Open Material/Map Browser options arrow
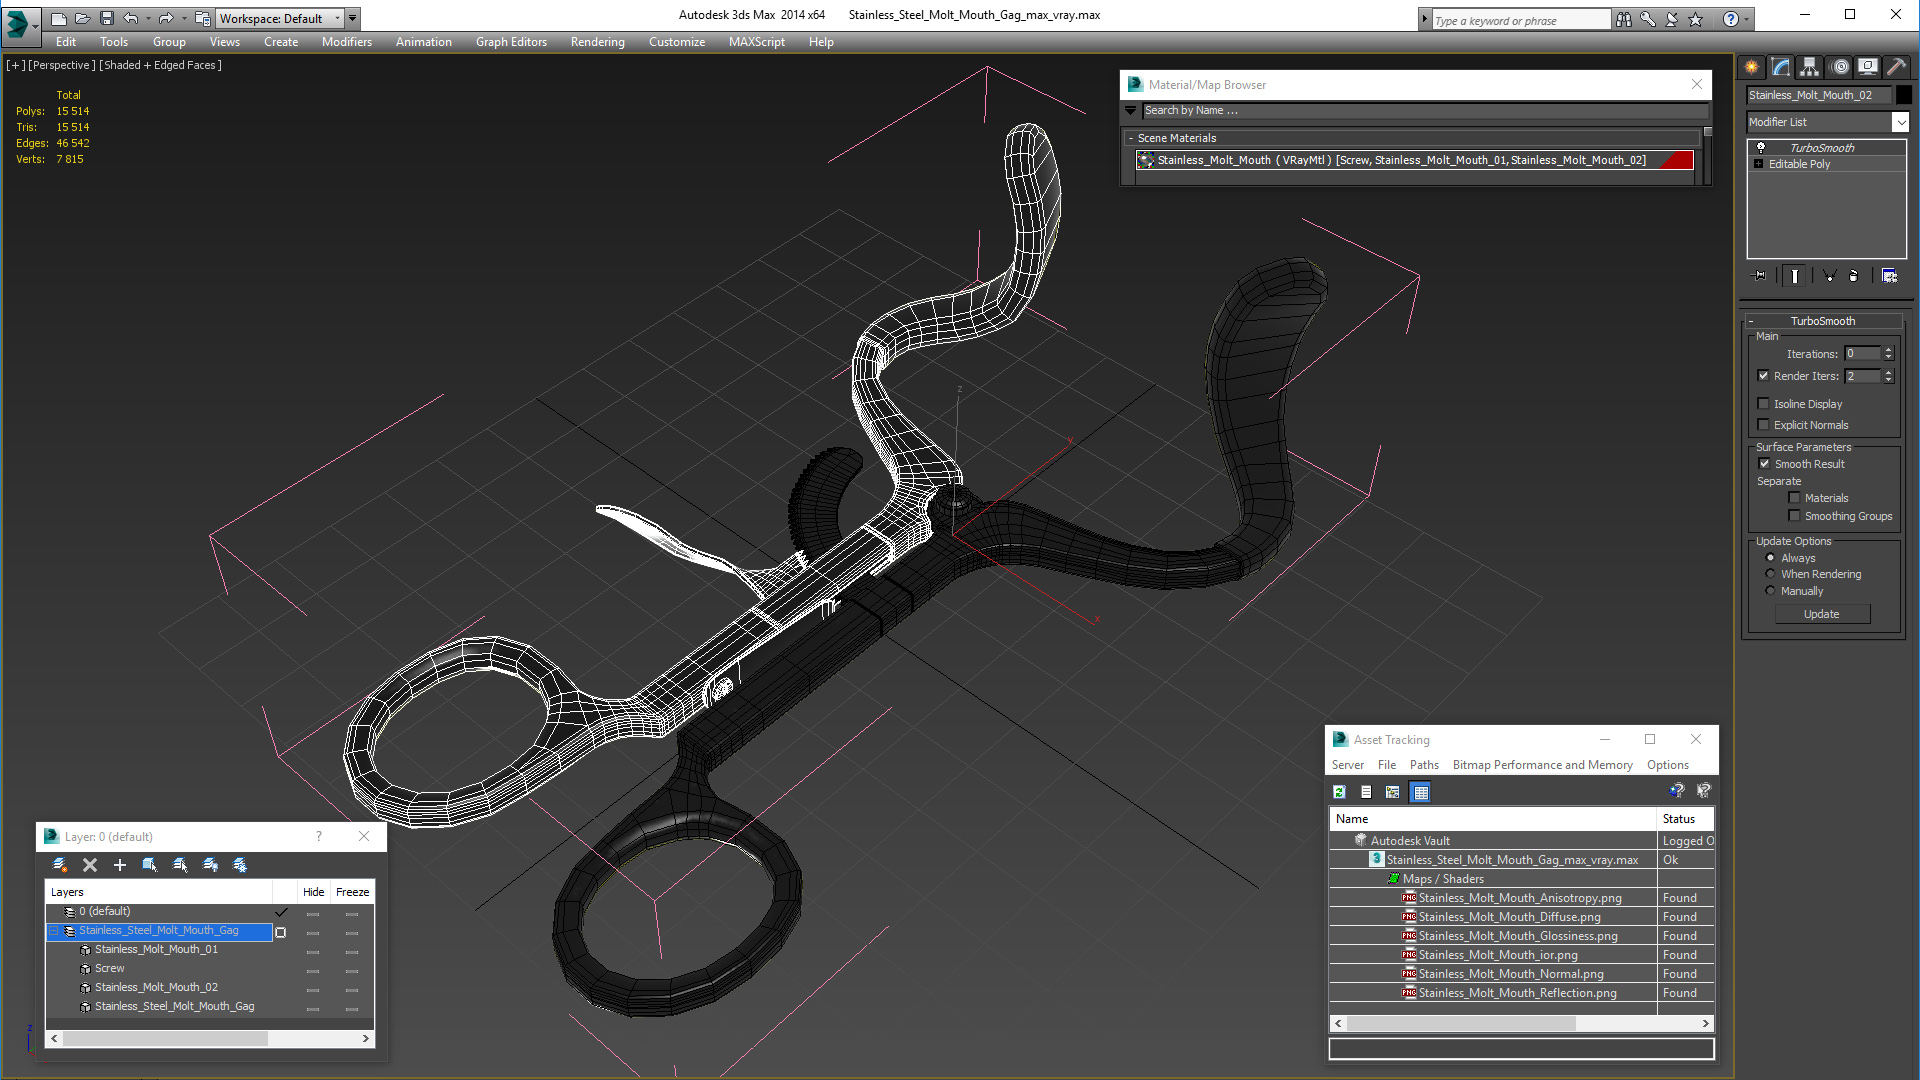The width and height of the screenshot is (1920, 1080). pos(1131,111)
